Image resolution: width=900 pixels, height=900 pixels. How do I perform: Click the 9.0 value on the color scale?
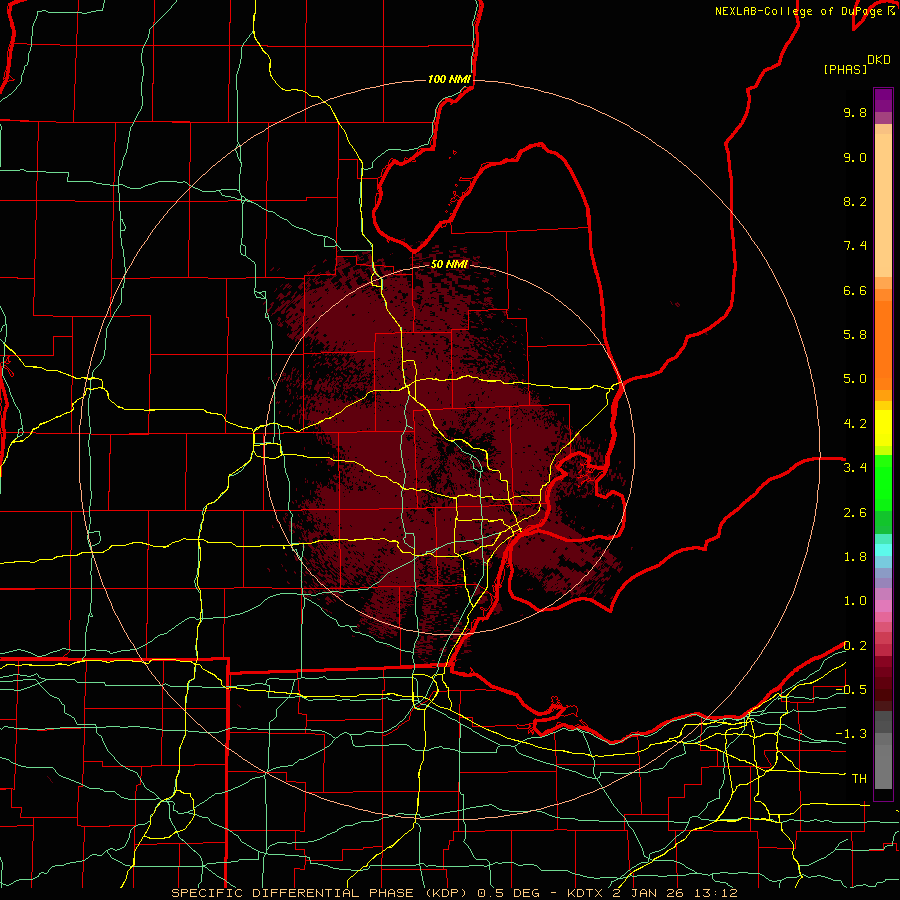point(855,157)
